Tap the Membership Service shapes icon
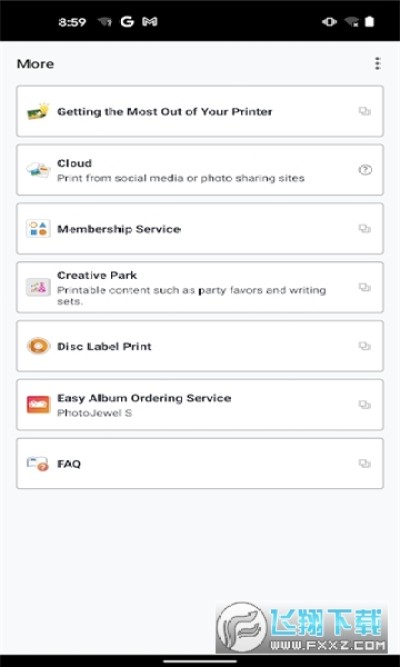This screenshot has width=400, height=667. click(38, 229)
